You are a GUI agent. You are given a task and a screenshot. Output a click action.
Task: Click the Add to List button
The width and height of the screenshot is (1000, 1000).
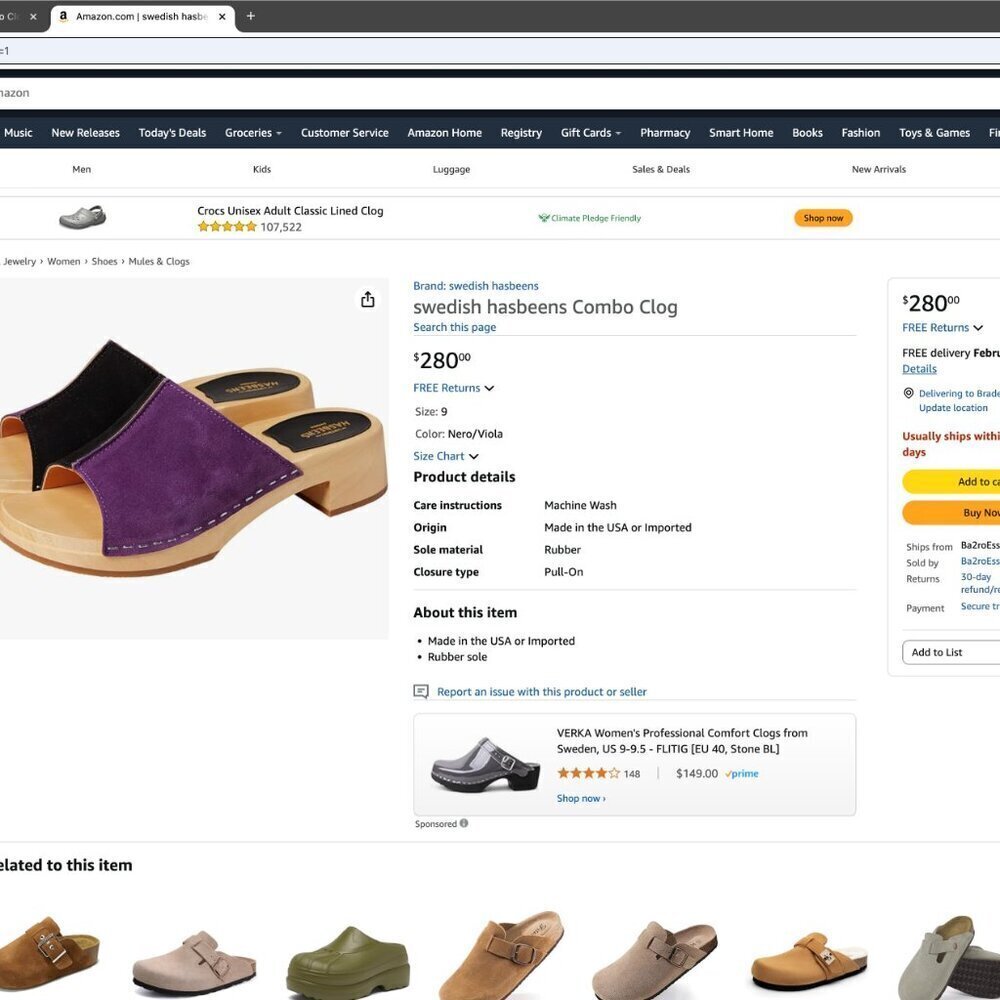(x=951, y=652)
